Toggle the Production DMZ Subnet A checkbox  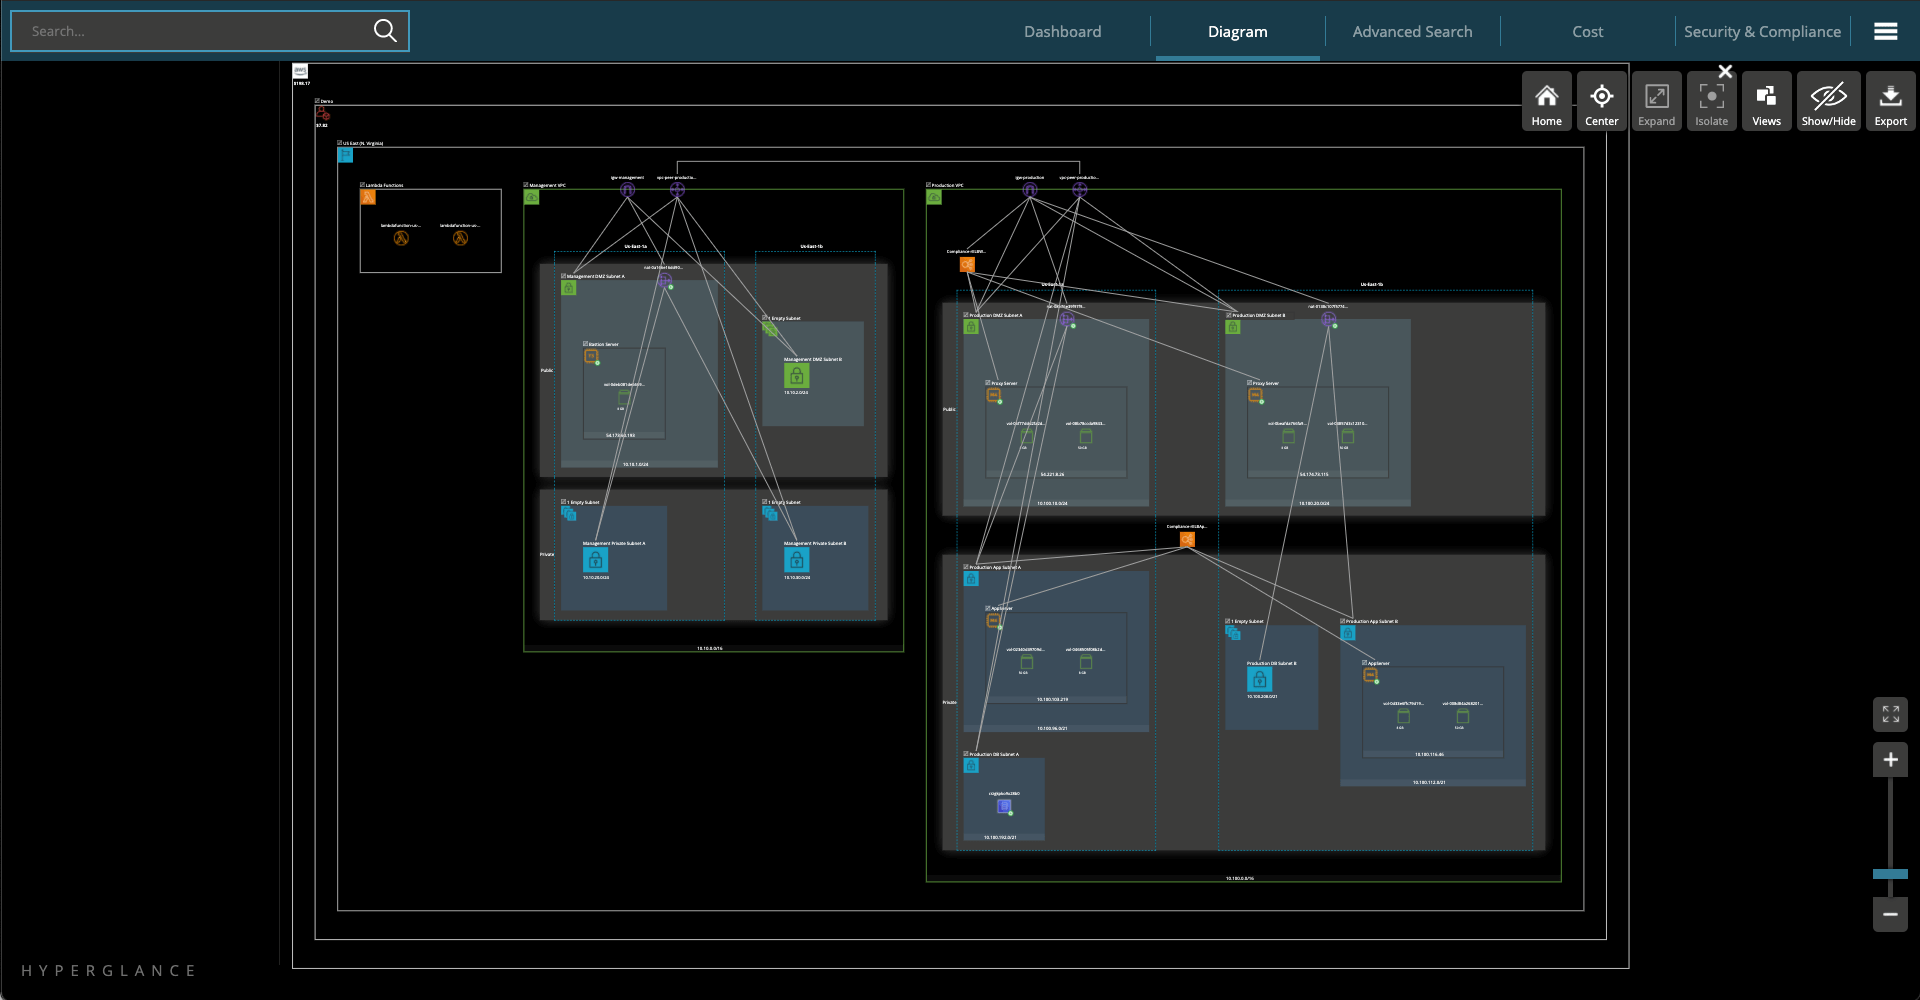coord(965,314)
